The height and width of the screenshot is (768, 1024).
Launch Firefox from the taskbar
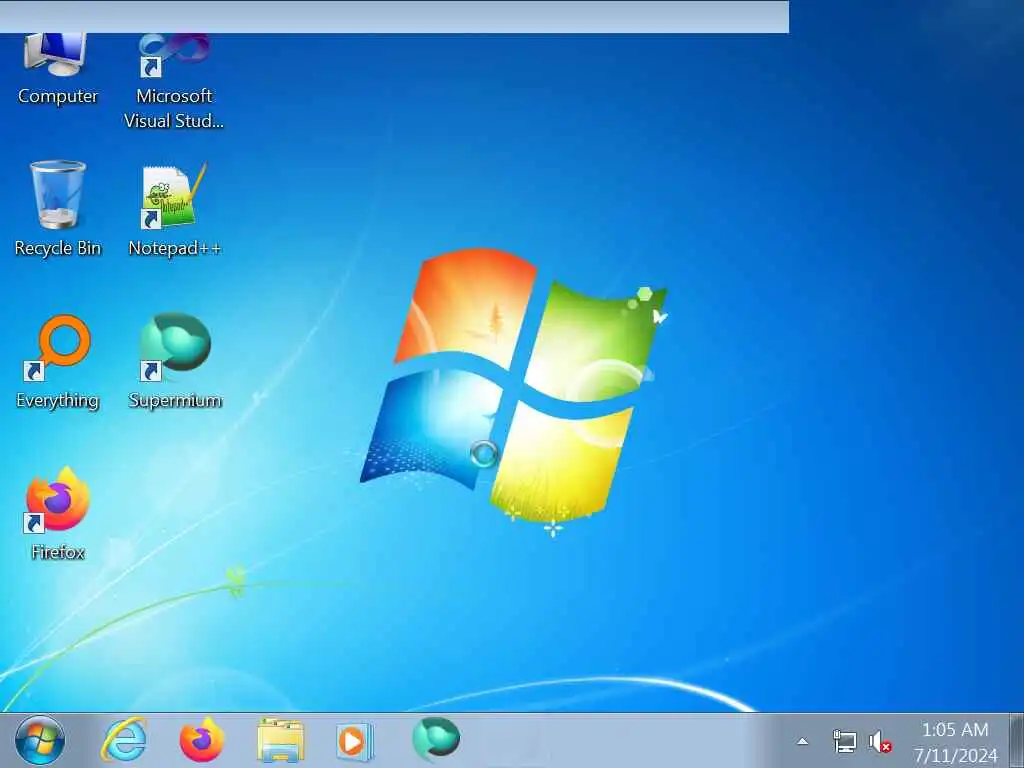[202, 741]
